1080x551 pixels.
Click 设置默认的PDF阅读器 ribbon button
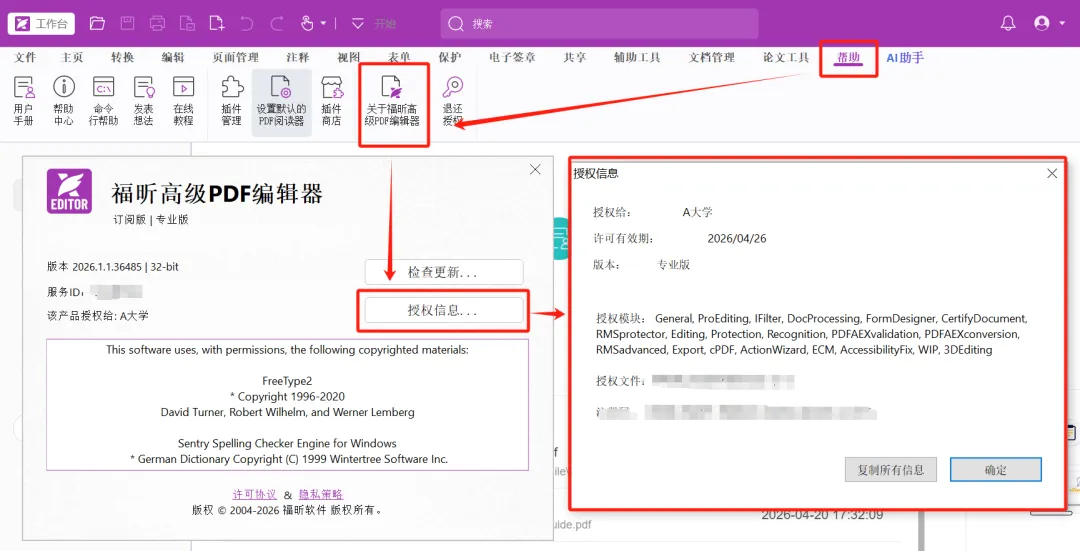point(281,102)
